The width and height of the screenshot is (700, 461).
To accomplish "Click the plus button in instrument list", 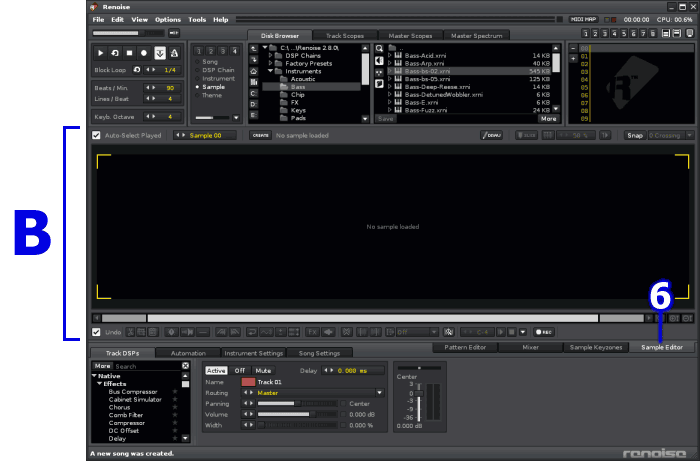I will [573, 58].
